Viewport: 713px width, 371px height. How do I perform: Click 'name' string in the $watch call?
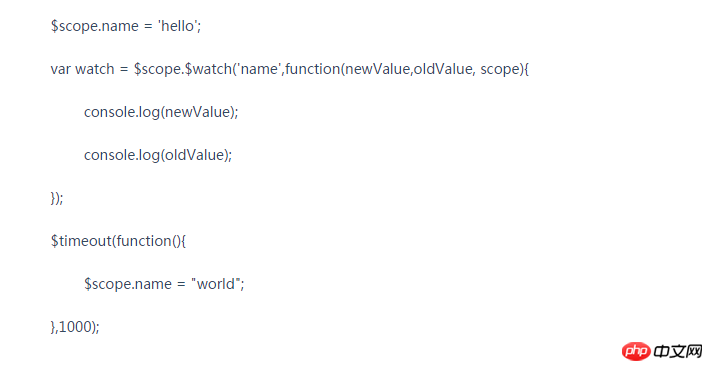pyautogui.click(x=259, y=69)
